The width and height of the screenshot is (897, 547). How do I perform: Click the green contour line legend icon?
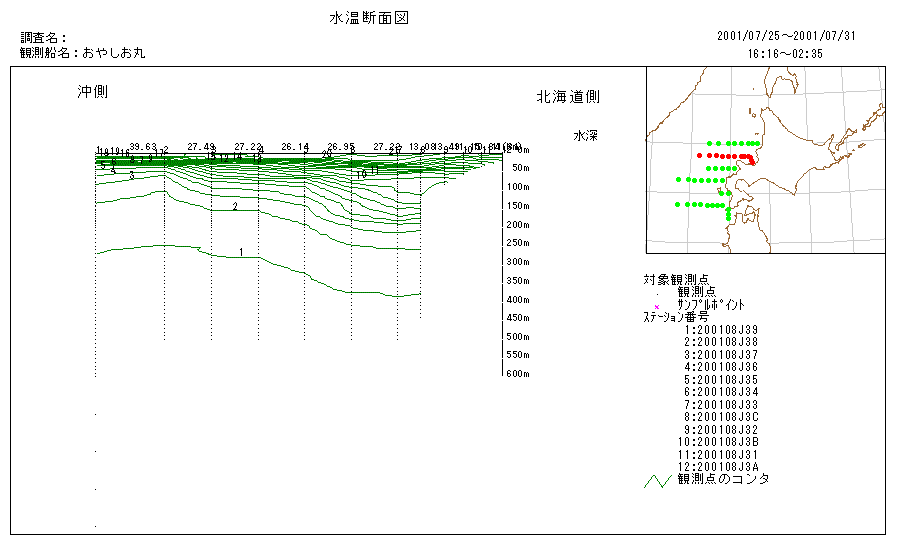[x=657, y=481]
